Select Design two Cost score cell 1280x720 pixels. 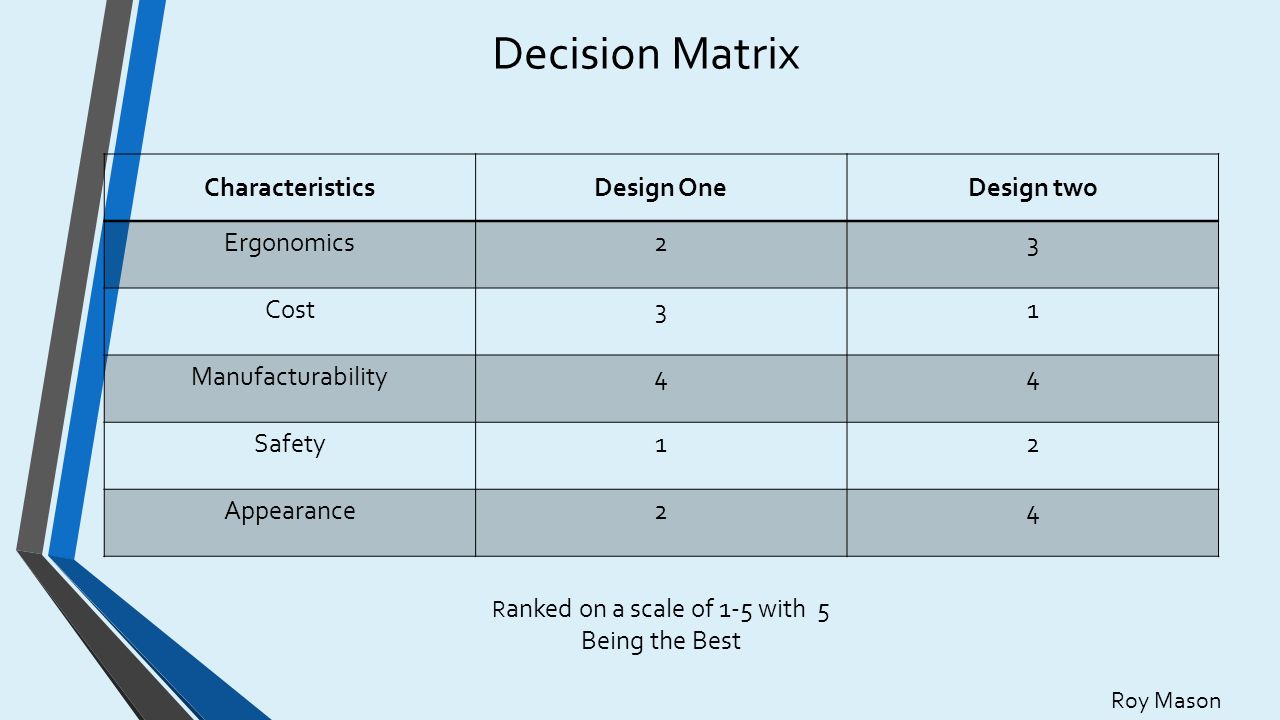point(1033,322)
